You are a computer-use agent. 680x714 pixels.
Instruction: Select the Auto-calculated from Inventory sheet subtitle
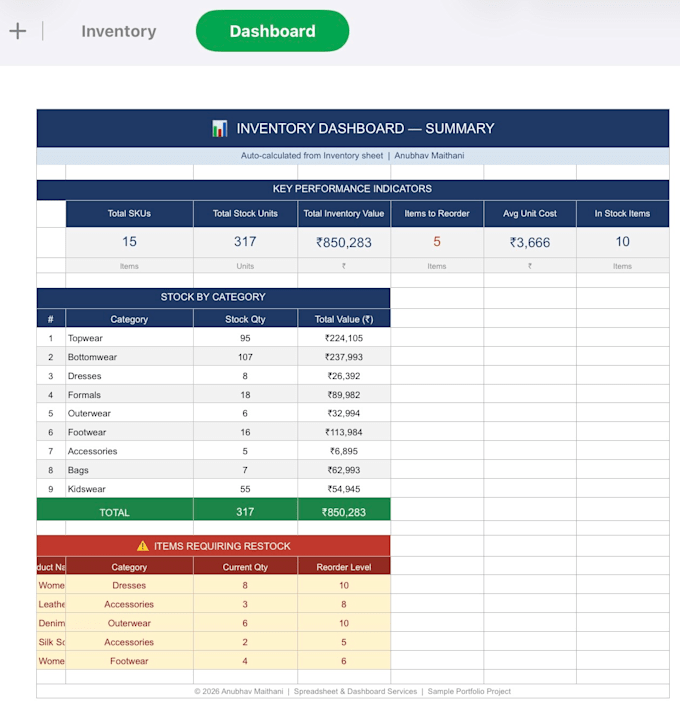tap(353, 156)
